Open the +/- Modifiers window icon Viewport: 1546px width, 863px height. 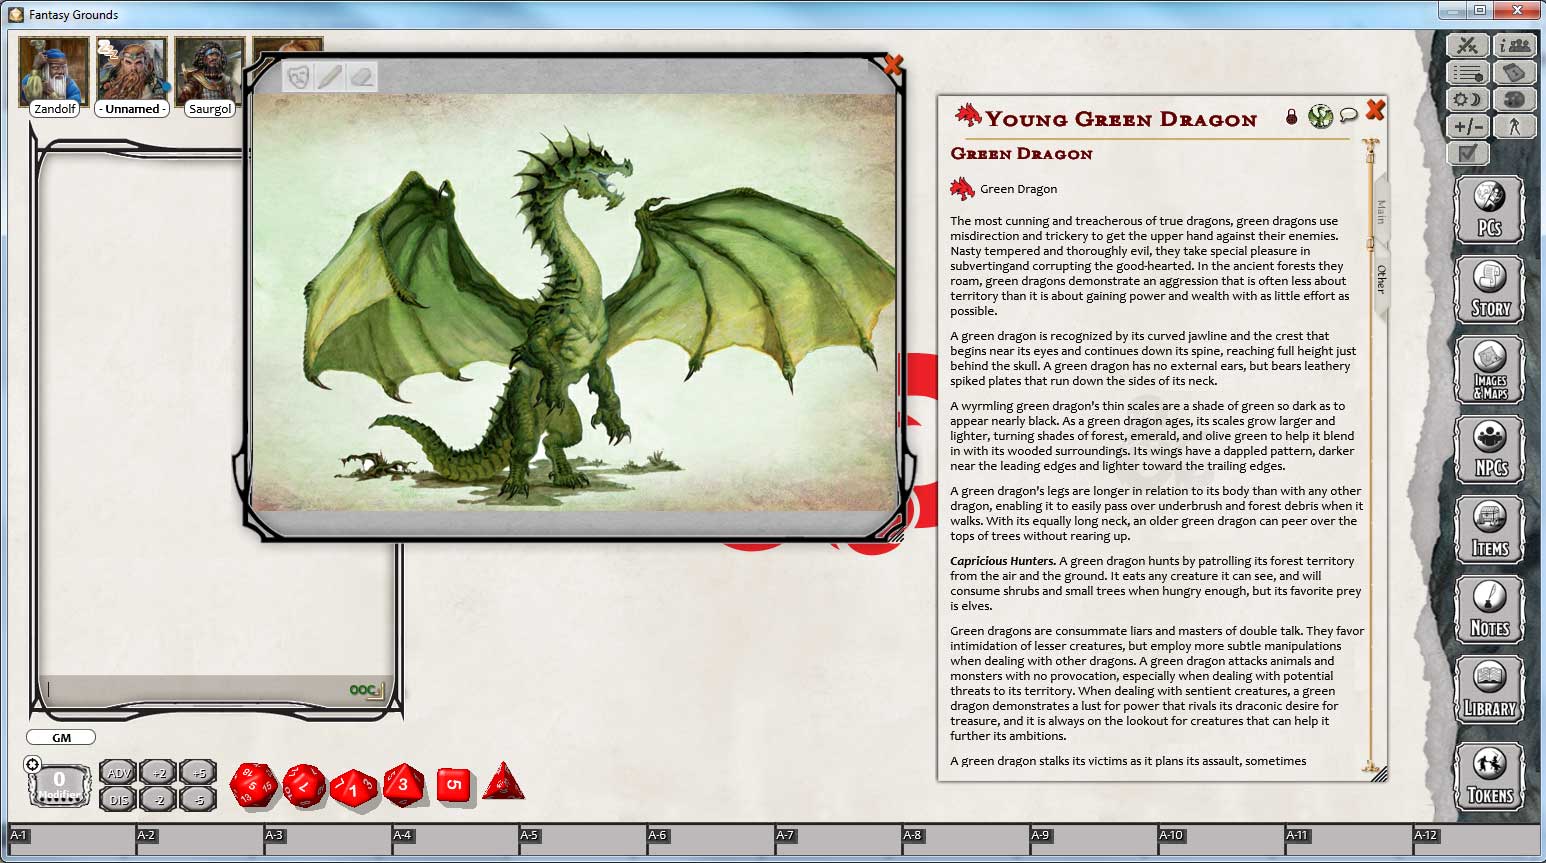(x=1466, y=126)
